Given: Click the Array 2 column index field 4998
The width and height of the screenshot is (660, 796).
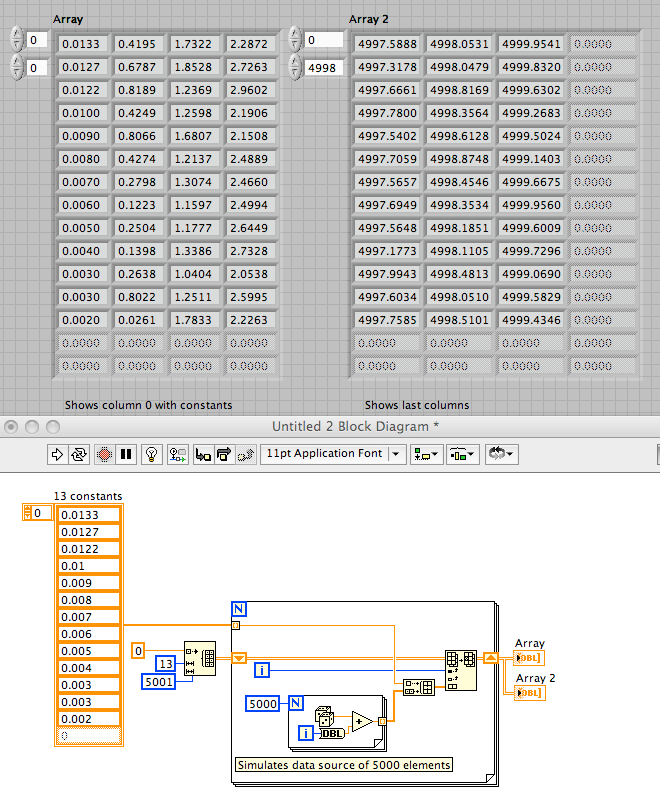Looking at the screenshot, I should [x=323, y=68].
